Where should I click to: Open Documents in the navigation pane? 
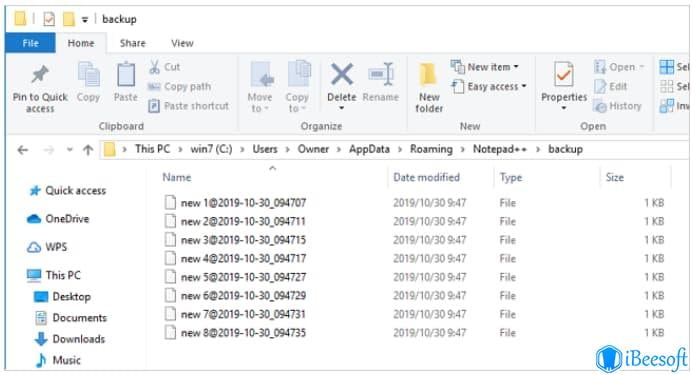[x=71, y=318]
